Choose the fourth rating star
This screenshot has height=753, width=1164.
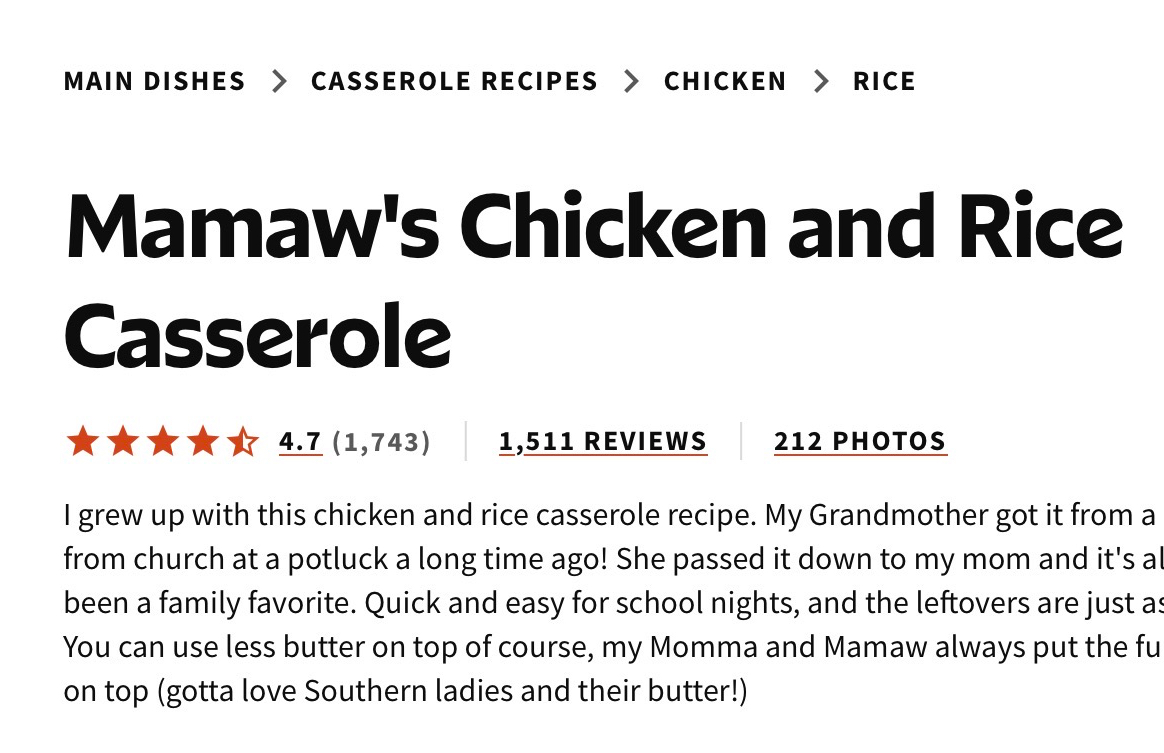[x=202, y=441]
